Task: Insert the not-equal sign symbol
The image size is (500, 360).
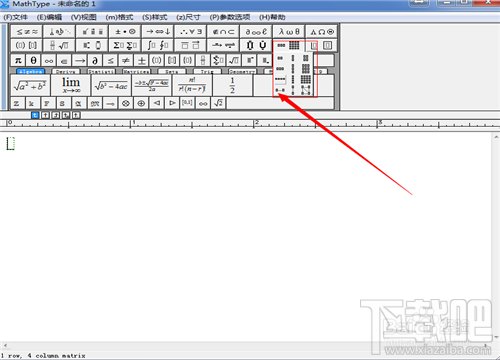Action: tap(126, 60)
